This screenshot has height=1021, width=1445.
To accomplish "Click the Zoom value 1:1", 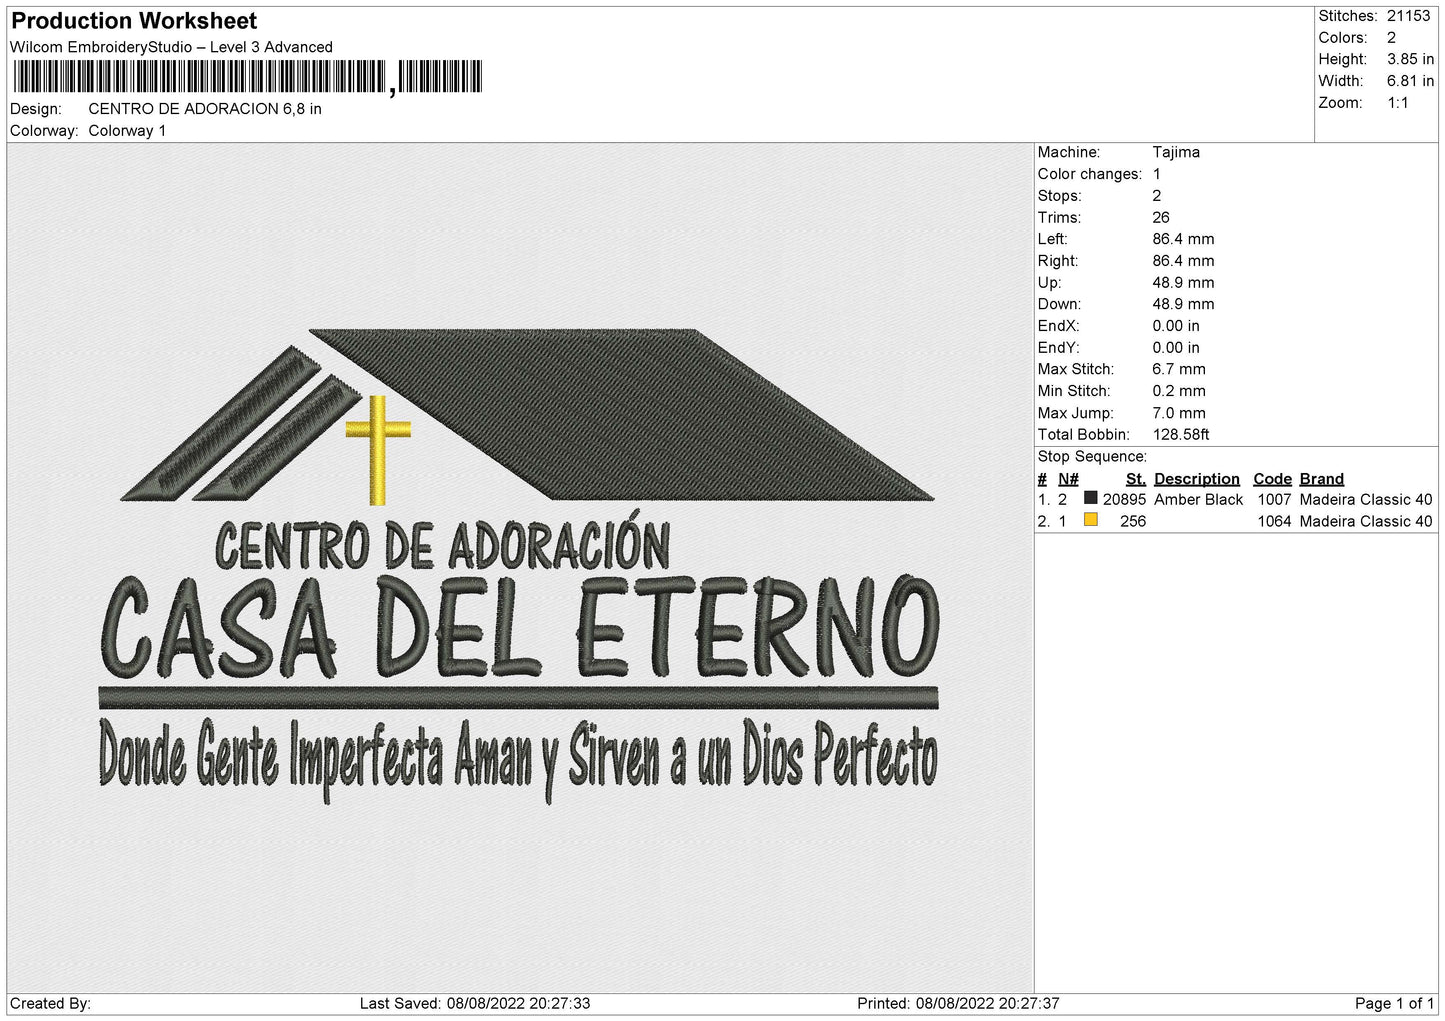I will pos(1397,103).
